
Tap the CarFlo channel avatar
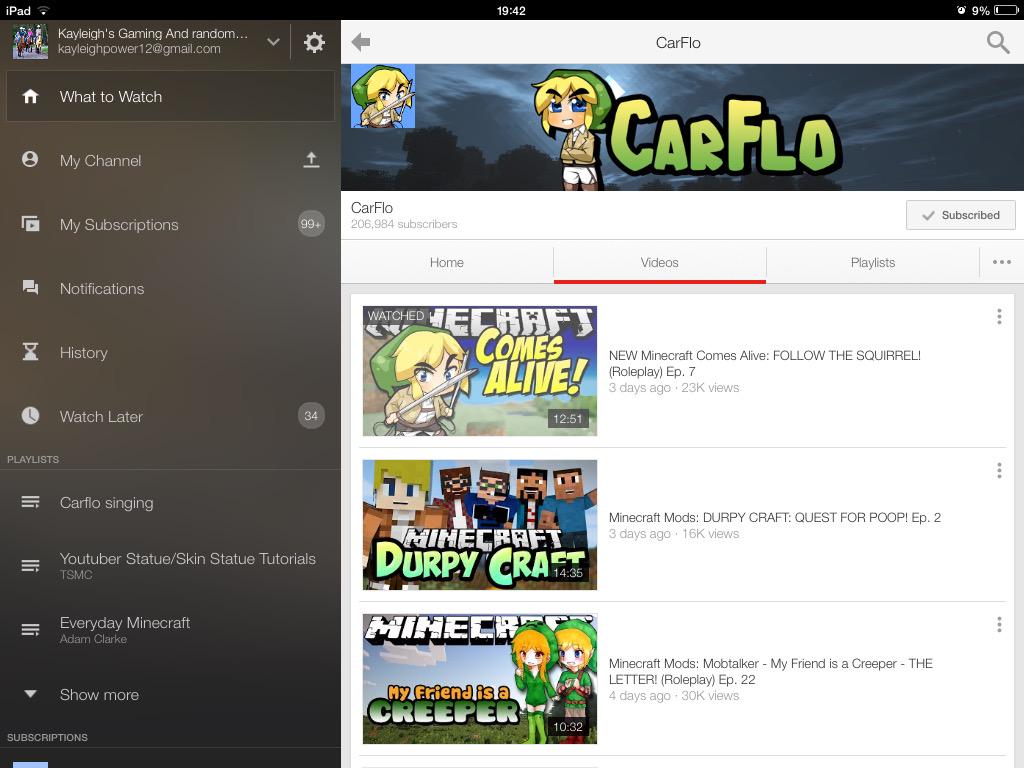coord(383,96)
